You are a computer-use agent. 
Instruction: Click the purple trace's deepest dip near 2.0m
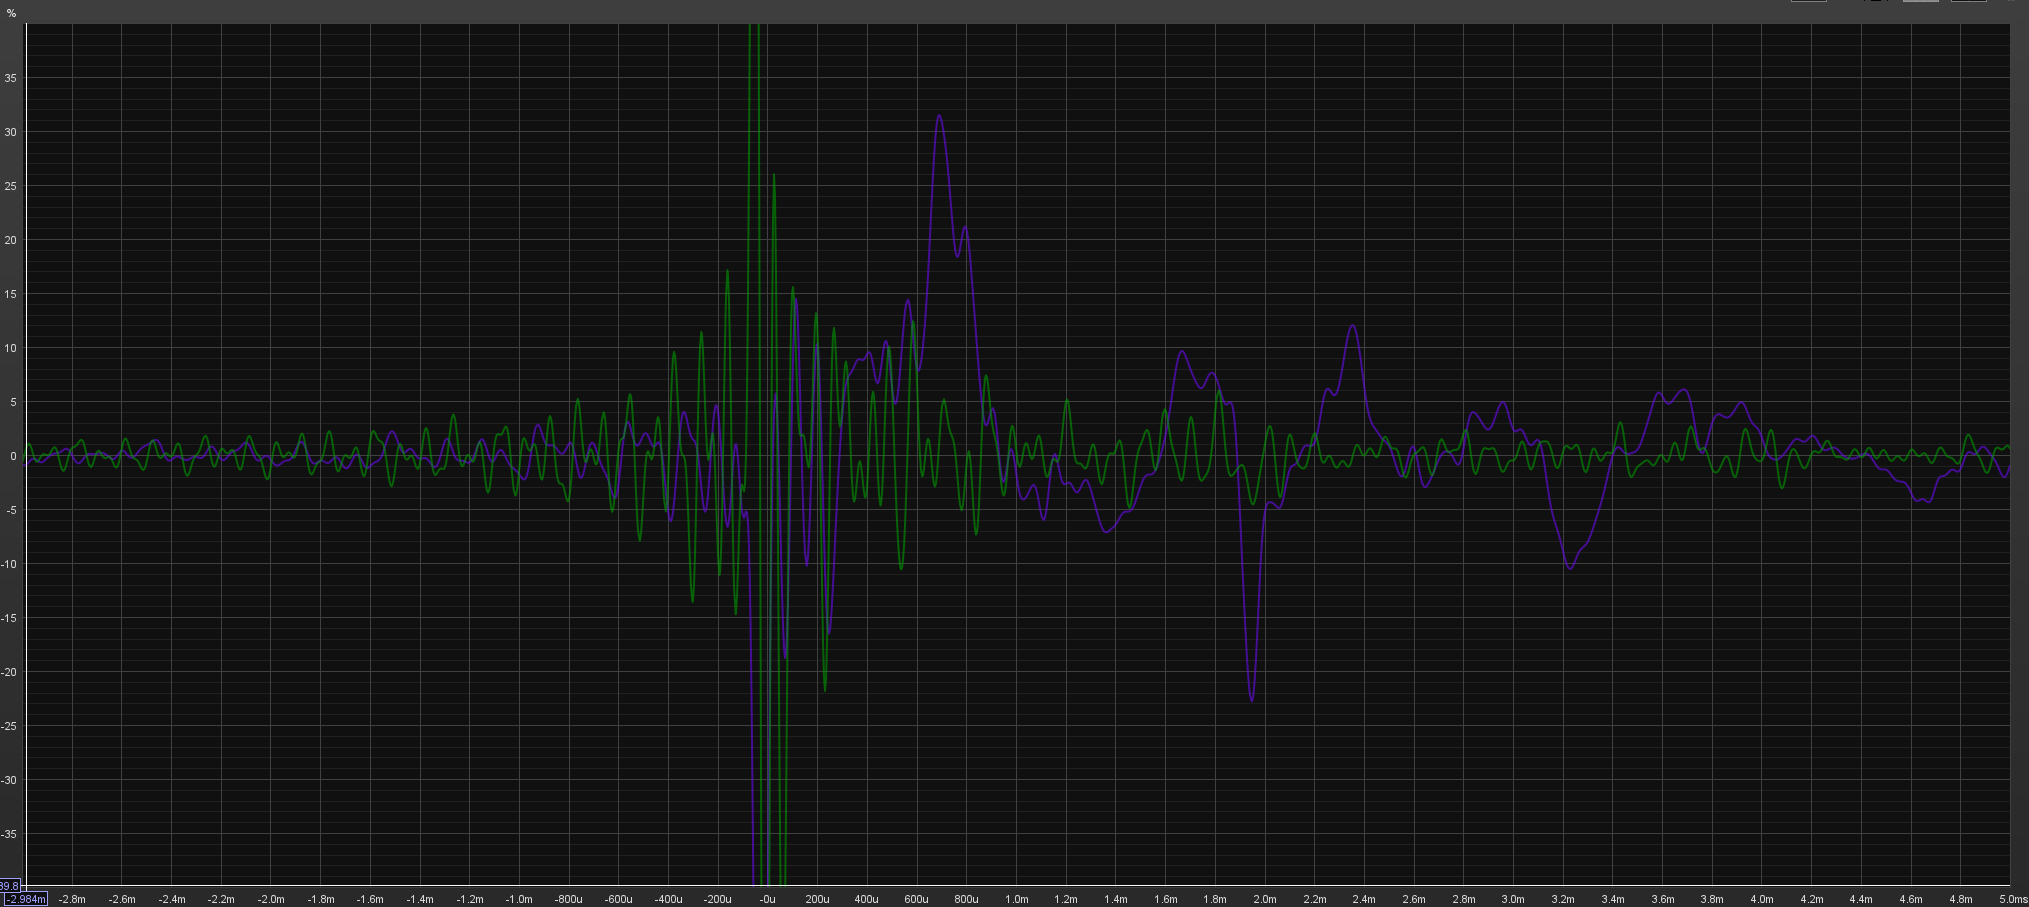tap(1252, 700)
